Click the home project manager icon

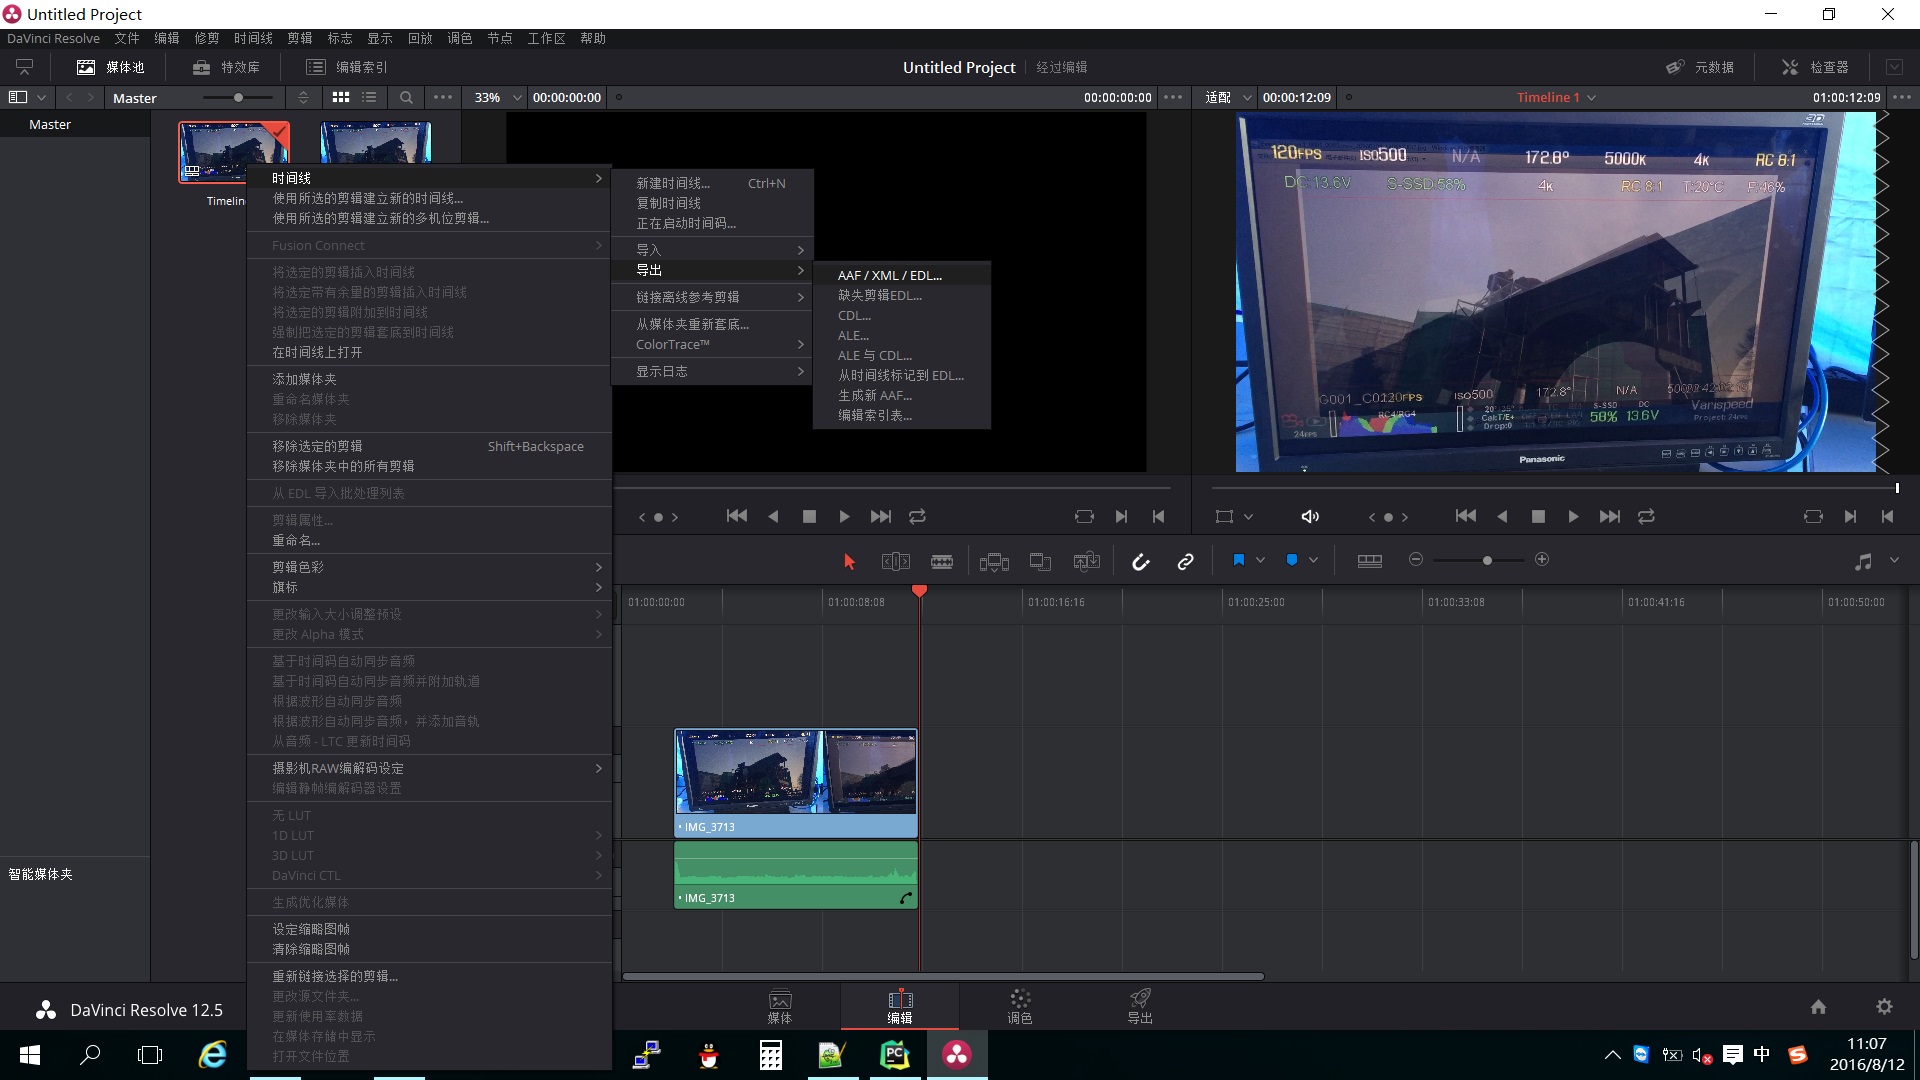pyautogui.click(x=1818, y=1007)
